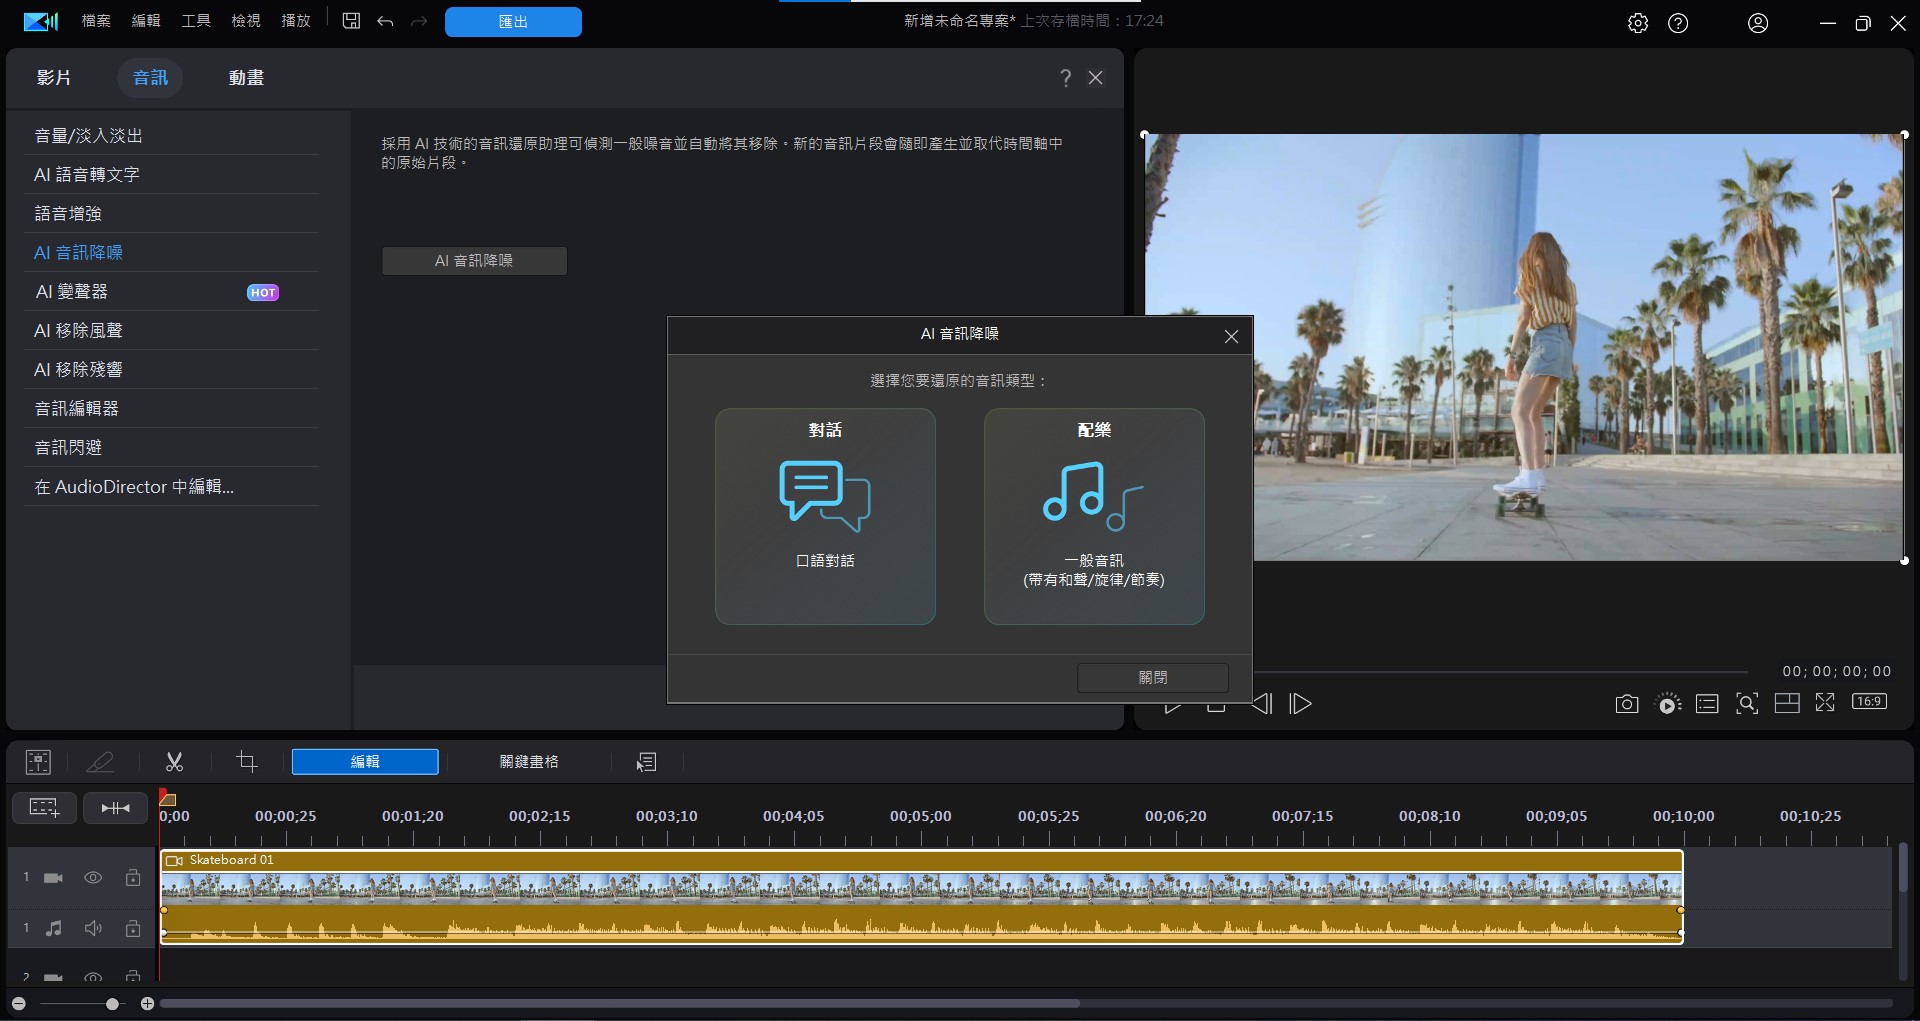
Task: Select the 對話 spoken dialogue option
Action: (x=825, y=516)
